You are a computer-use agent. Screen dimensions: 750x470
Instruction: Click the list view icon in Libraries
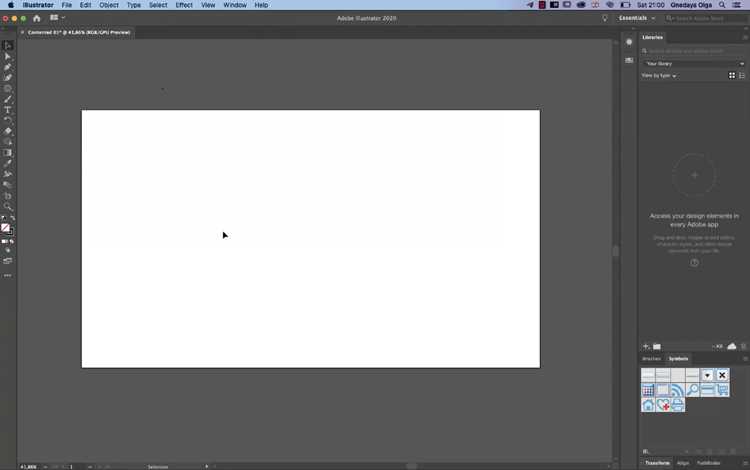point(742,76)
